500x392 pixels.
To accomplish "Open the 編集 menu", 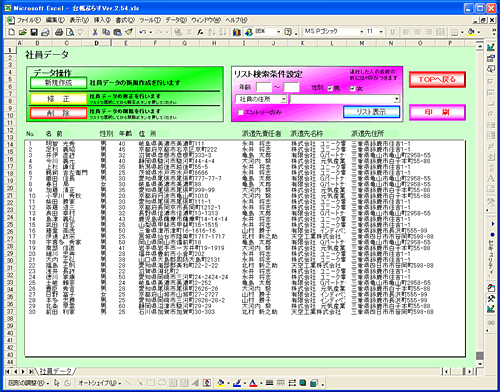I will click(55, 20).
